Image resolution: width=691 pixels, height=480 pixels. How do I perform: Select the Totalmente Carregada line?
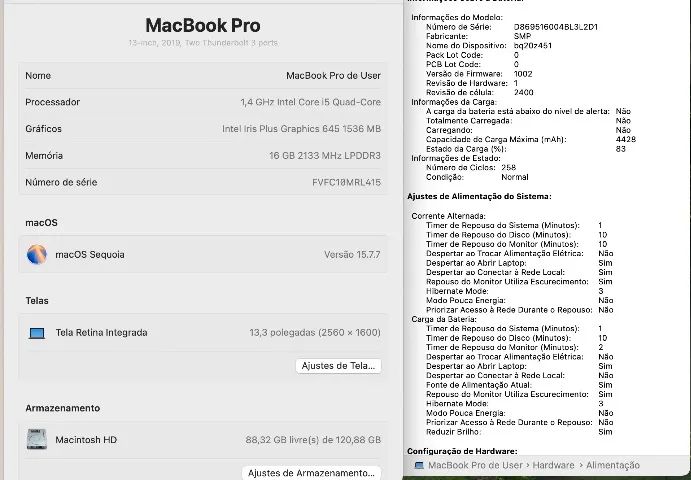[528, 120]
